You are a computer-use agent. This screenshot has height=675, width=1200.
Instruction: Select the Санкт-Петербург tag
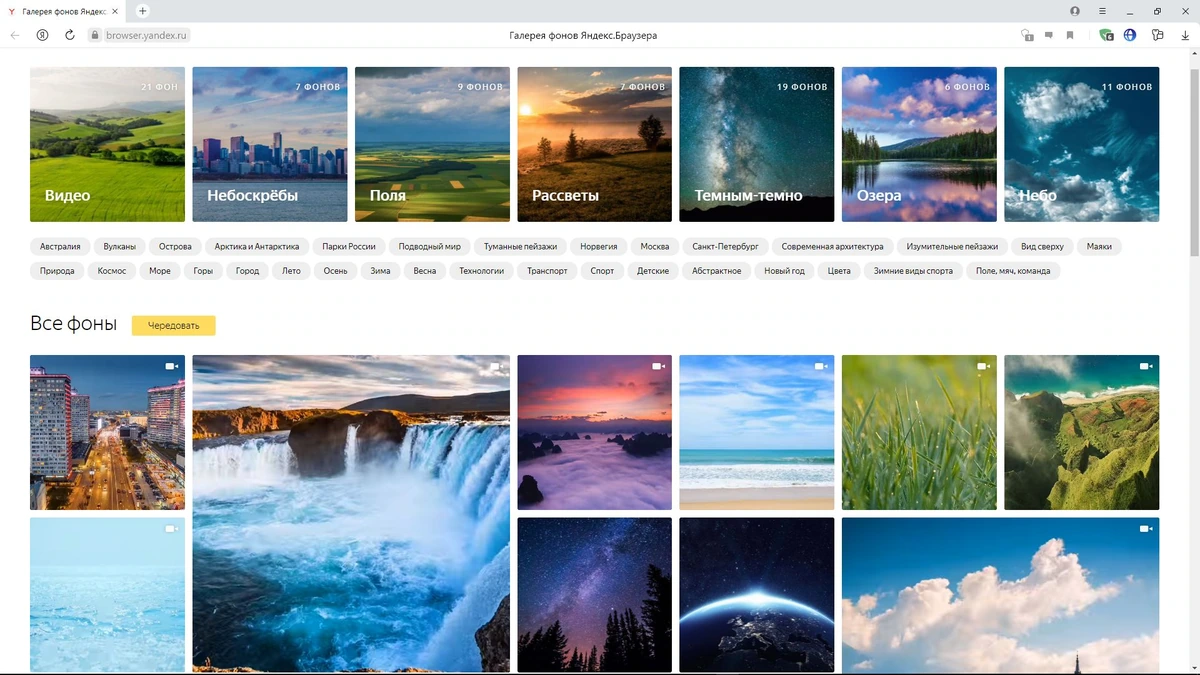click(726, 246)
